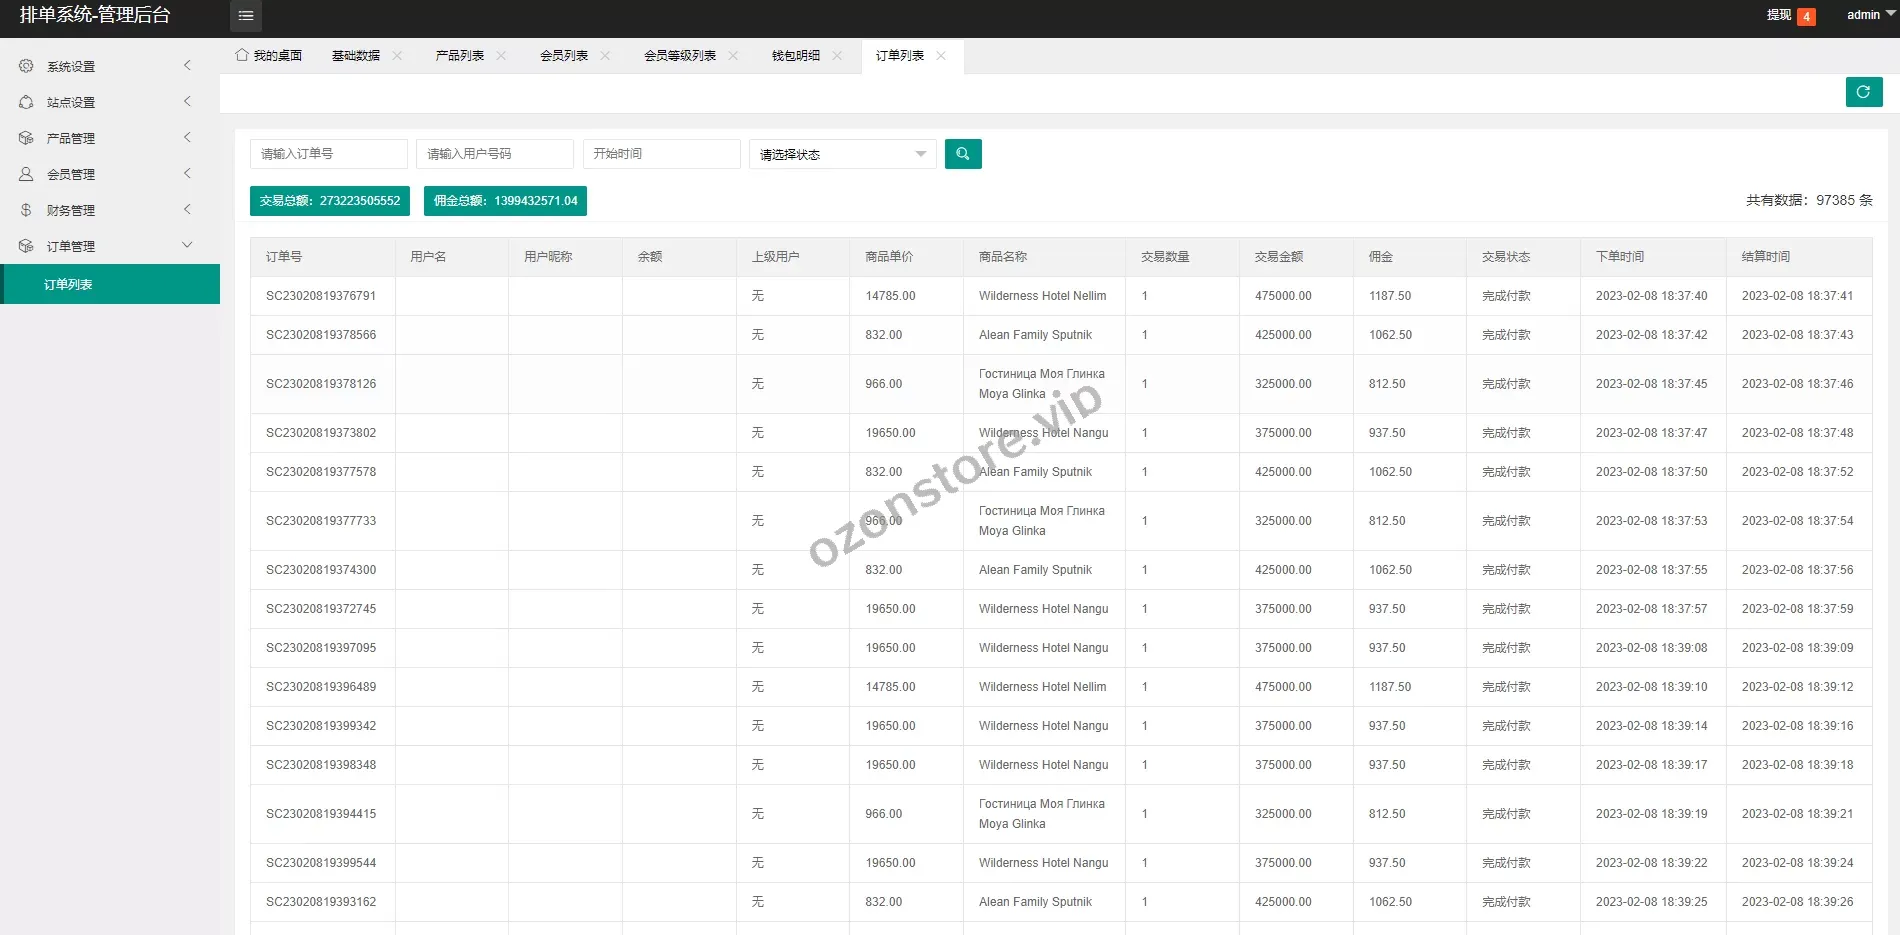Click the 开始时间 date input field

pos(661,154)
